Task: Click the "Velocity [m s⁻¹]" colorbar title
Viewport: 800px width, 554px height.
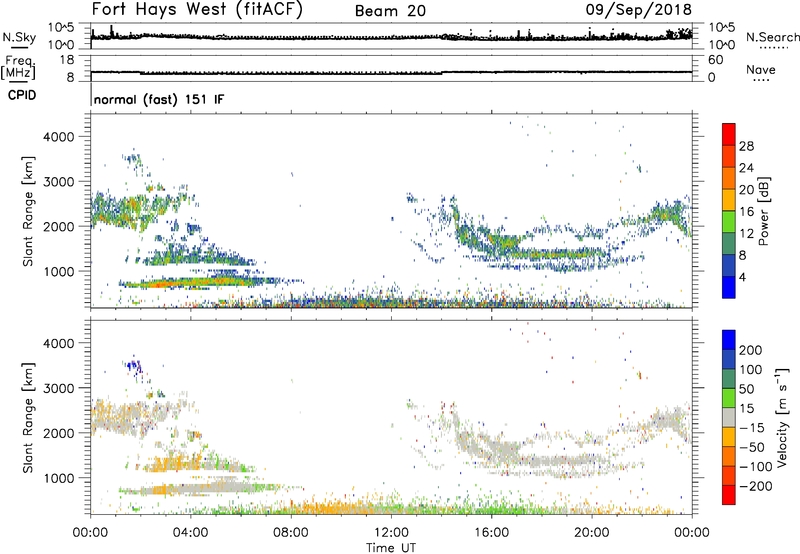Action: (x=782, y=417)
